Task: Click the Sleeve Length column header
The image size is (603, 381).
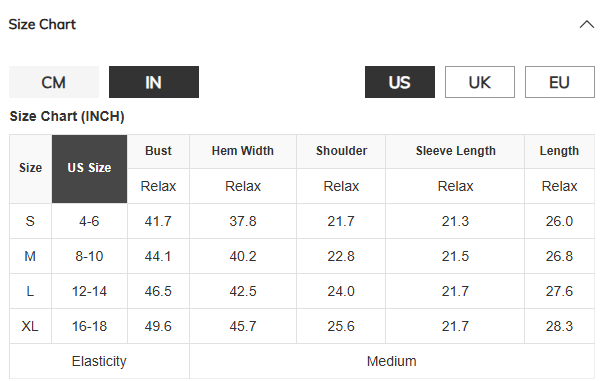Action: coord(455,151)
